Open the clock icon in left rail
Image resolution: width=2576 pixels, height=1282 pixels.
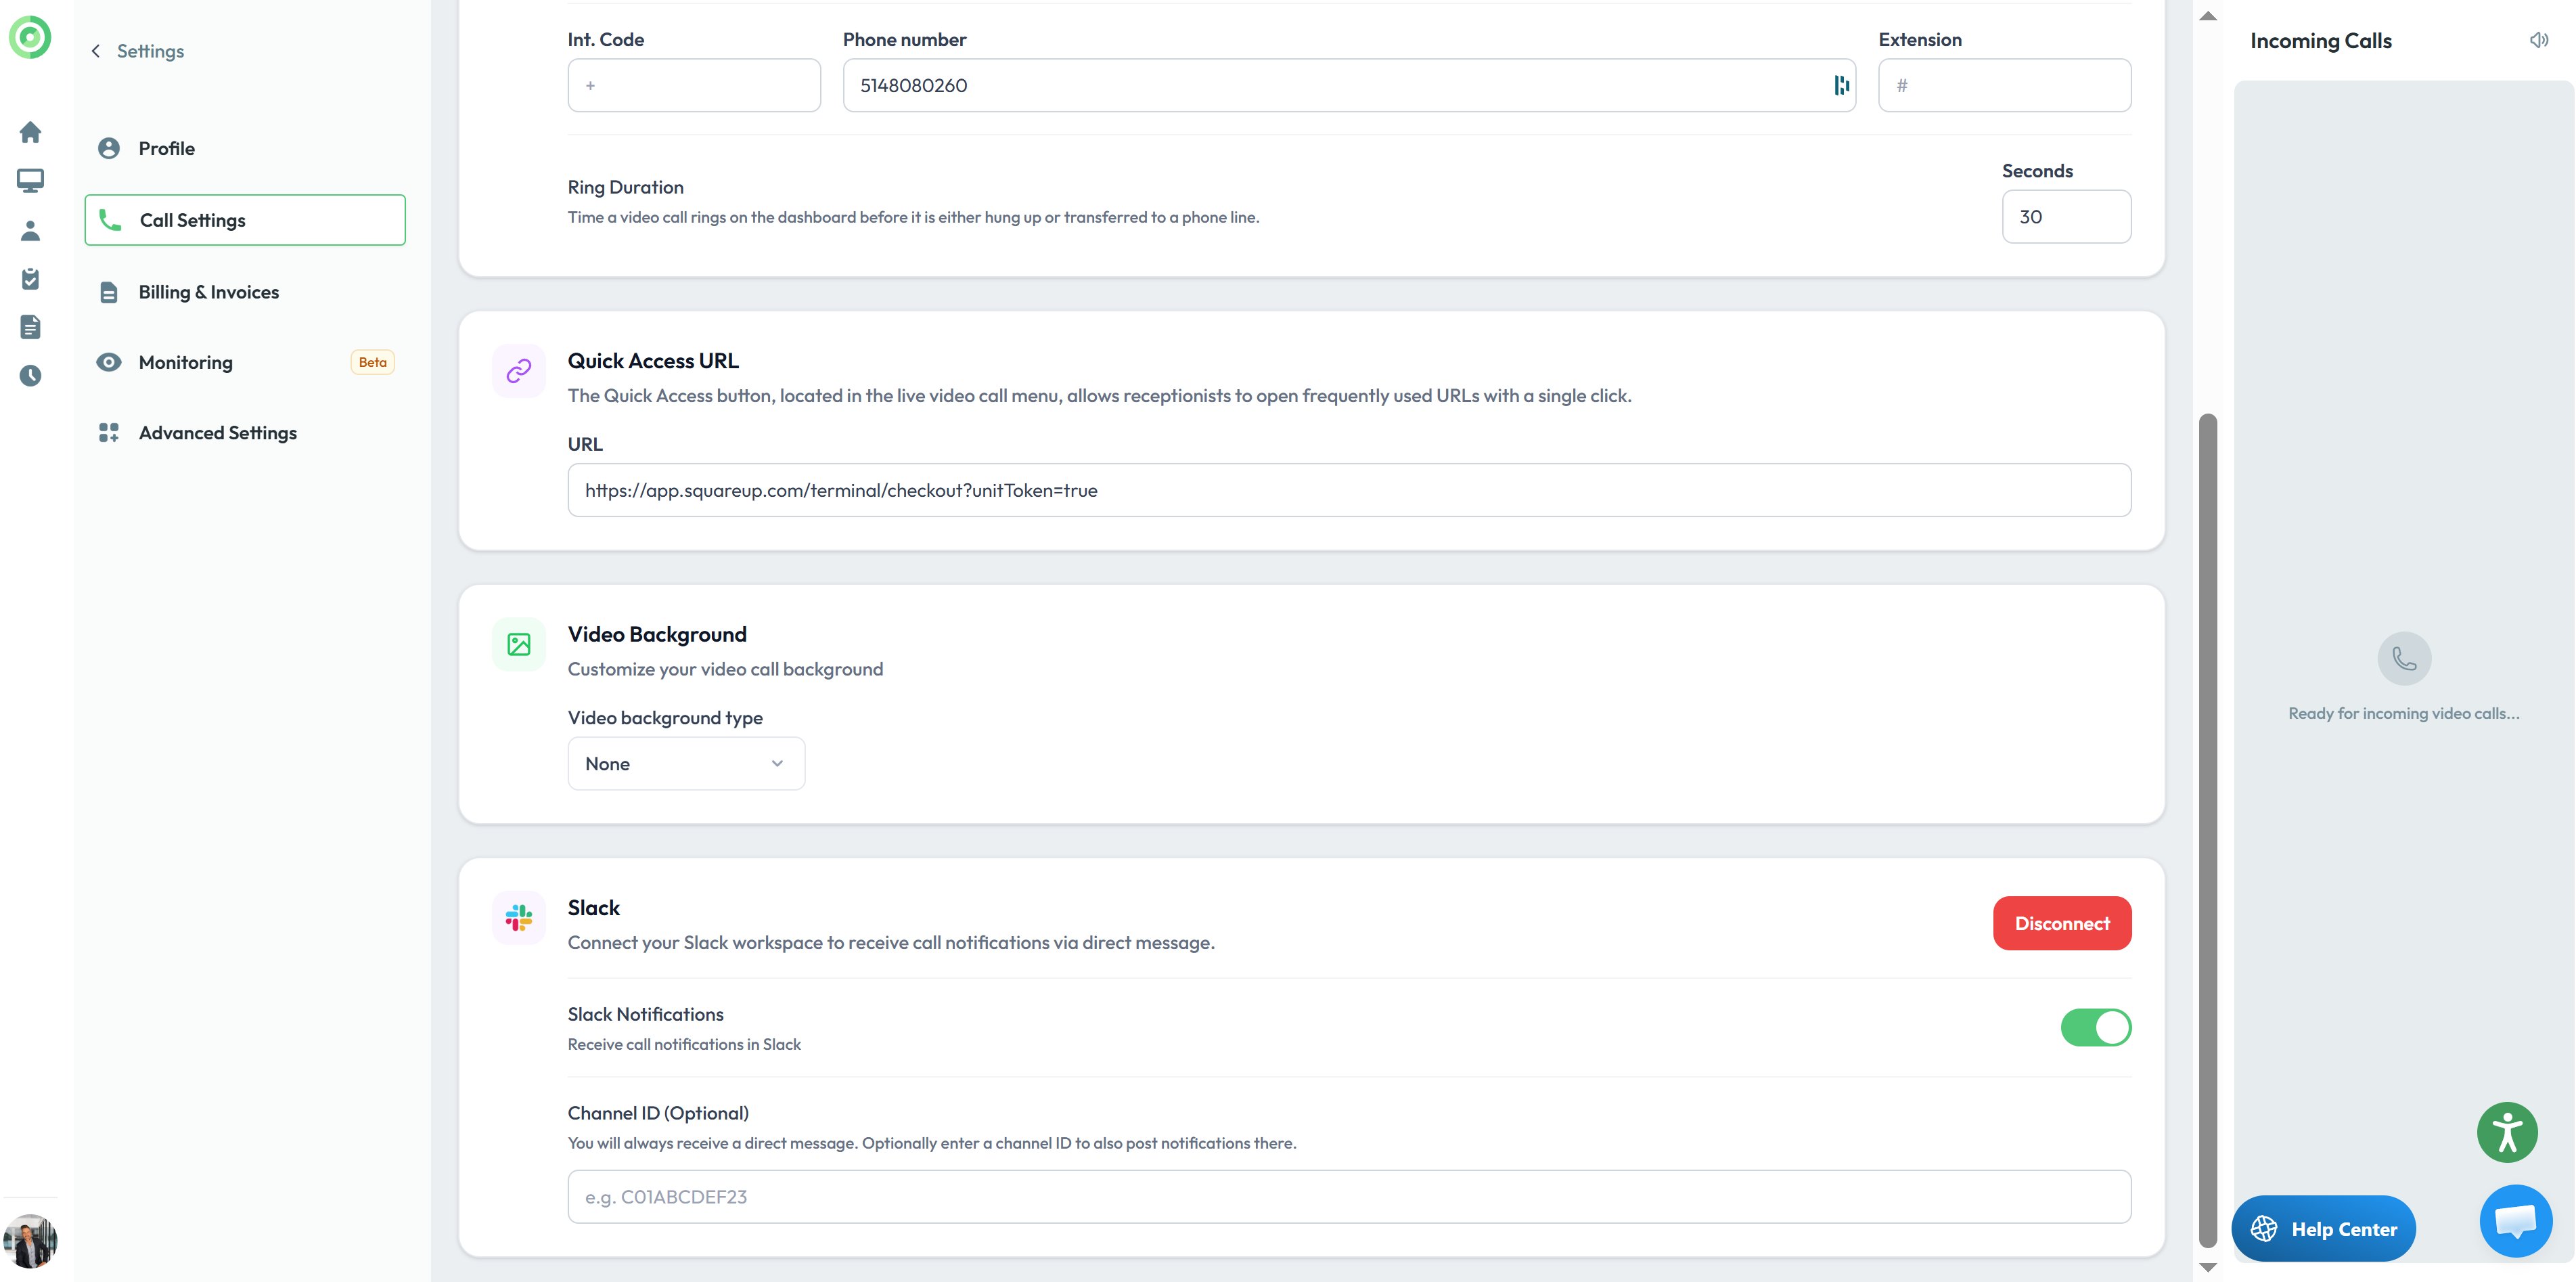coord(30,376)
